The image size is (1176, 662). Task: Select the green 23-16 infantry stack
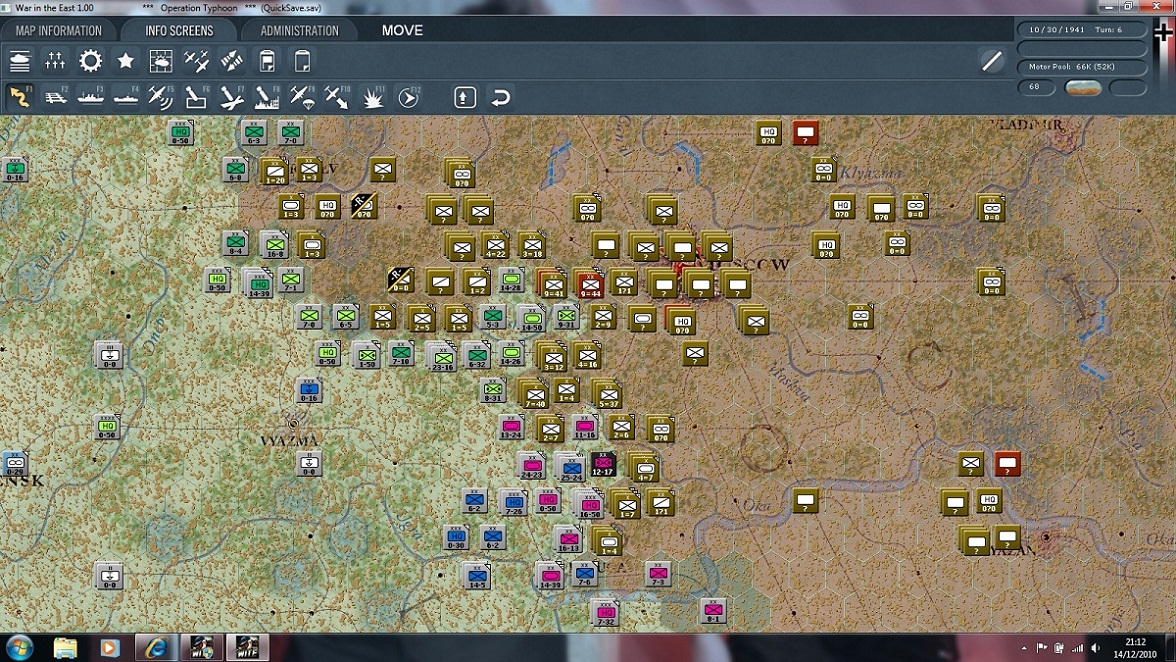click(x=442, y=358)
